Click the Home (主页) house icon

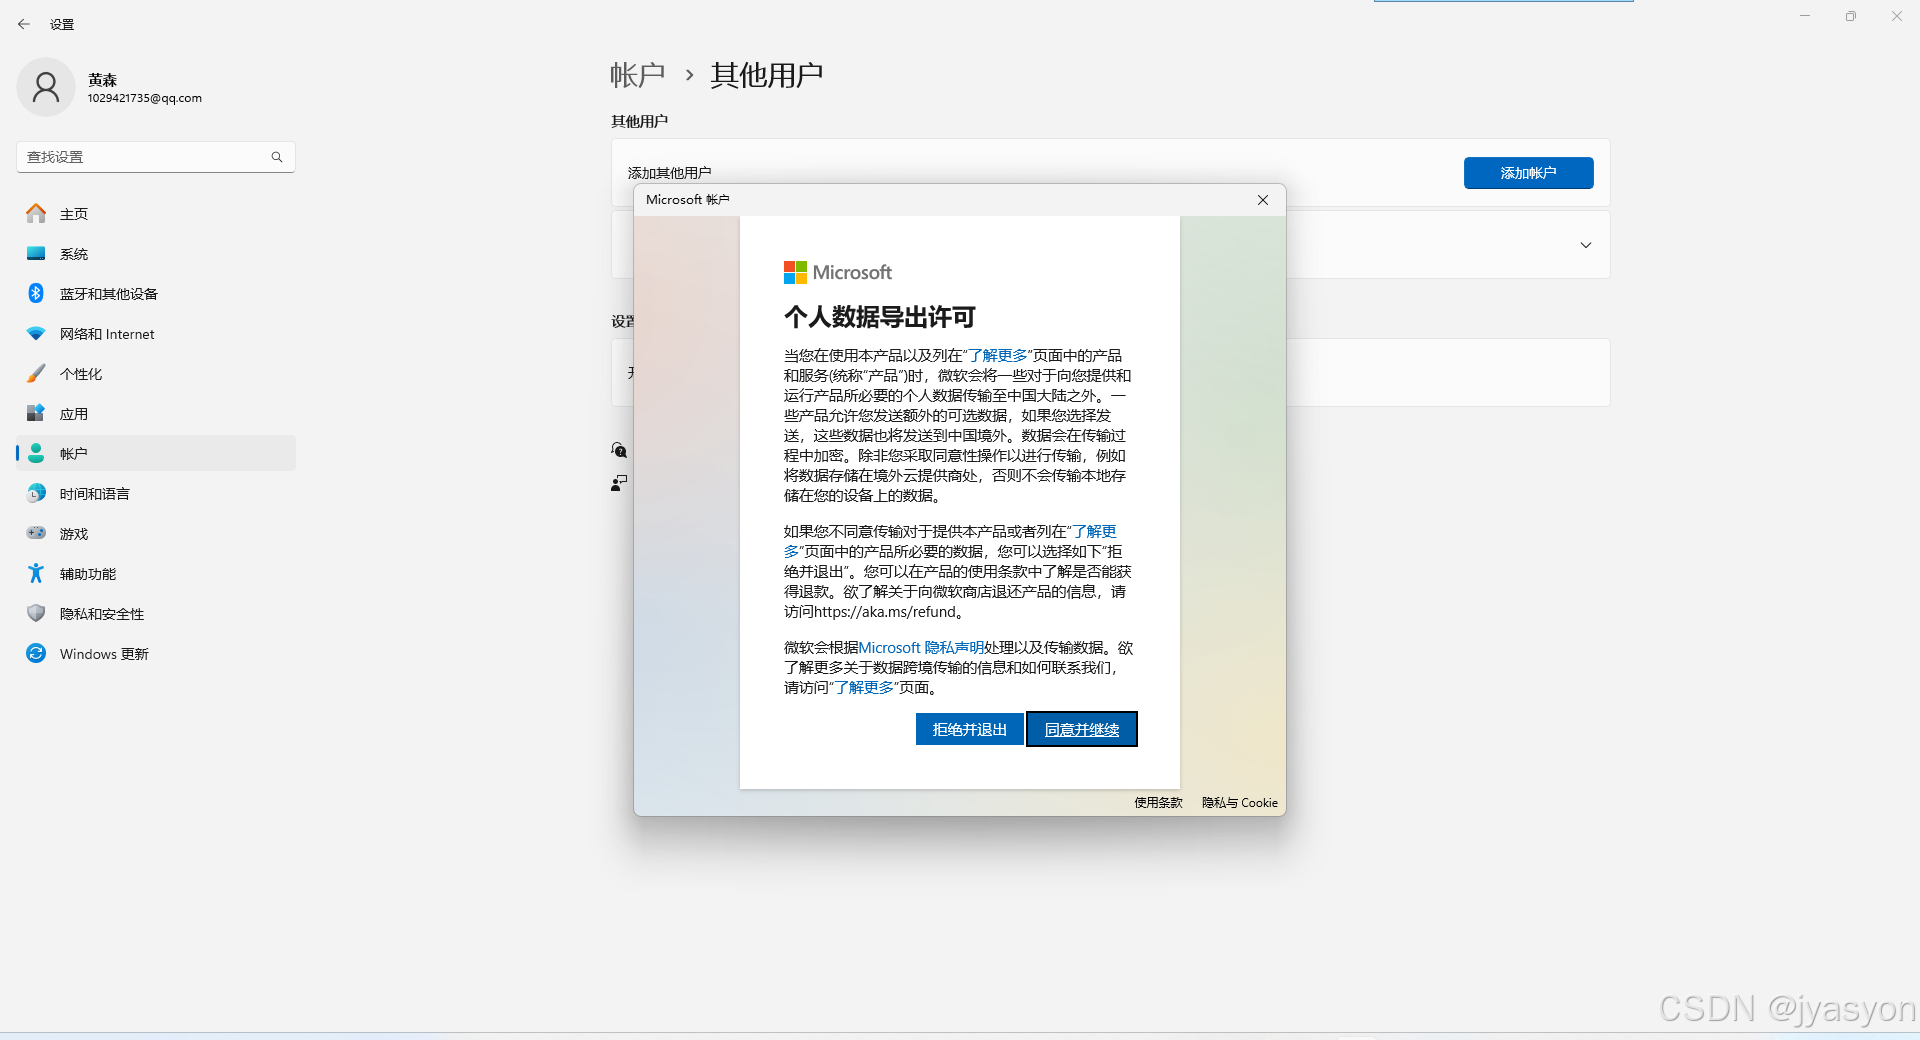[x=36, y=213]
